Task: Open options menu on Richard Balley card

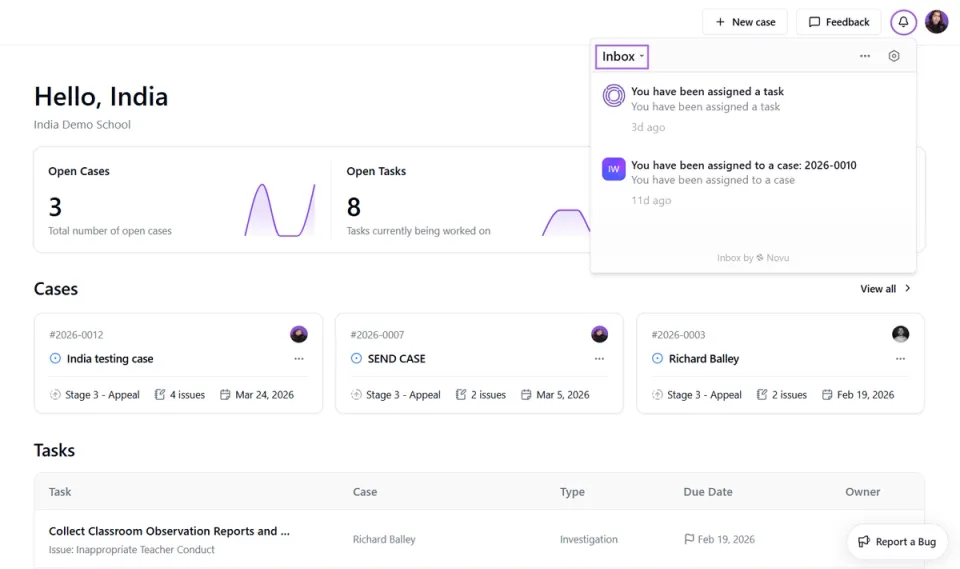Action: tap(900, 359)
